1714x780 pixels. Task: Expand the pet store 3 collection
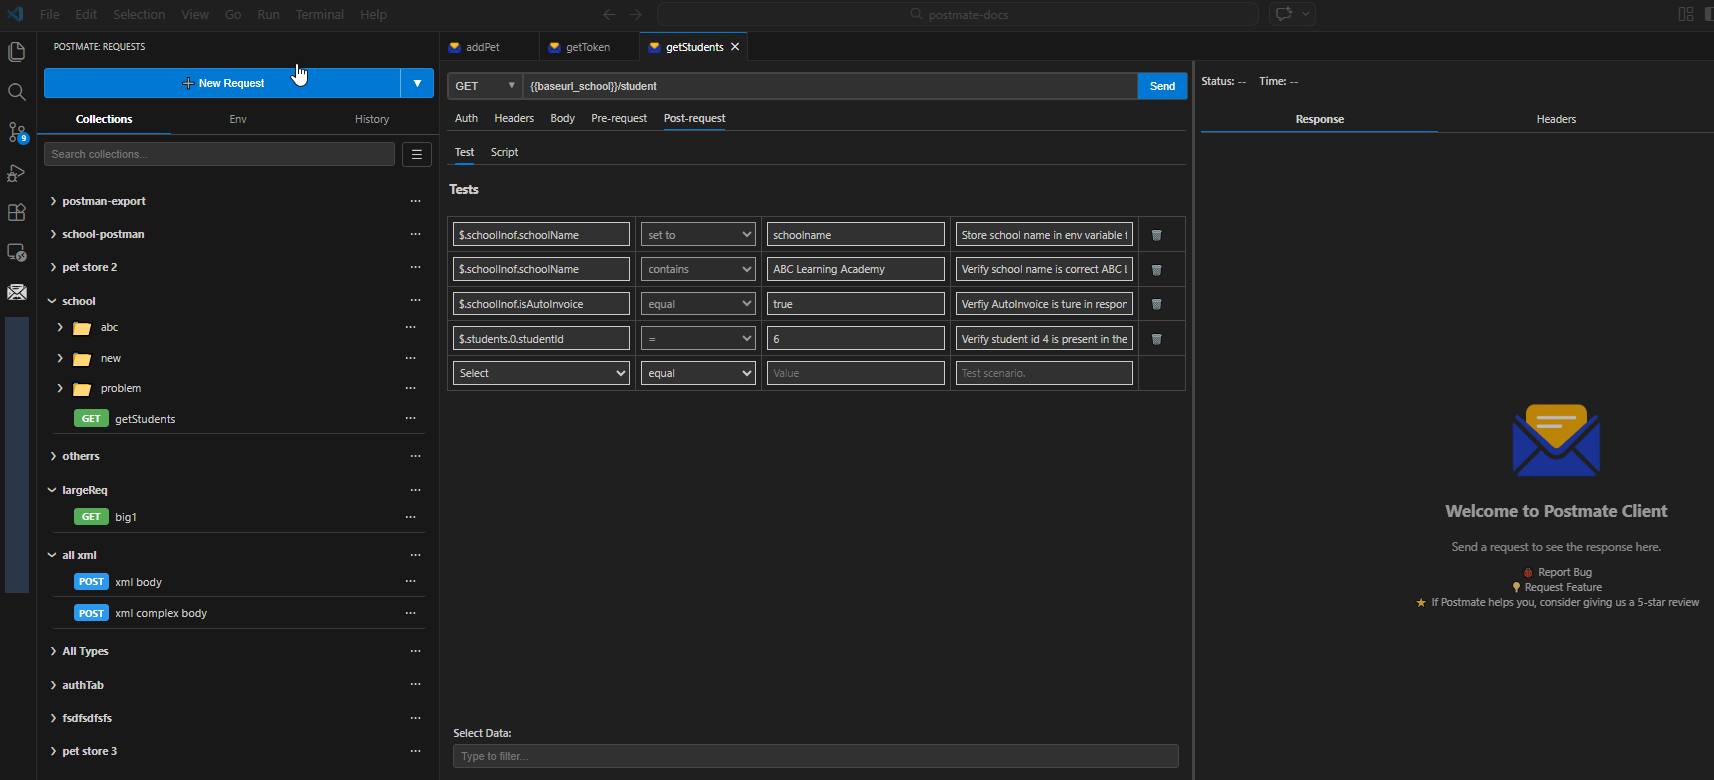click(x=53, y=751)
